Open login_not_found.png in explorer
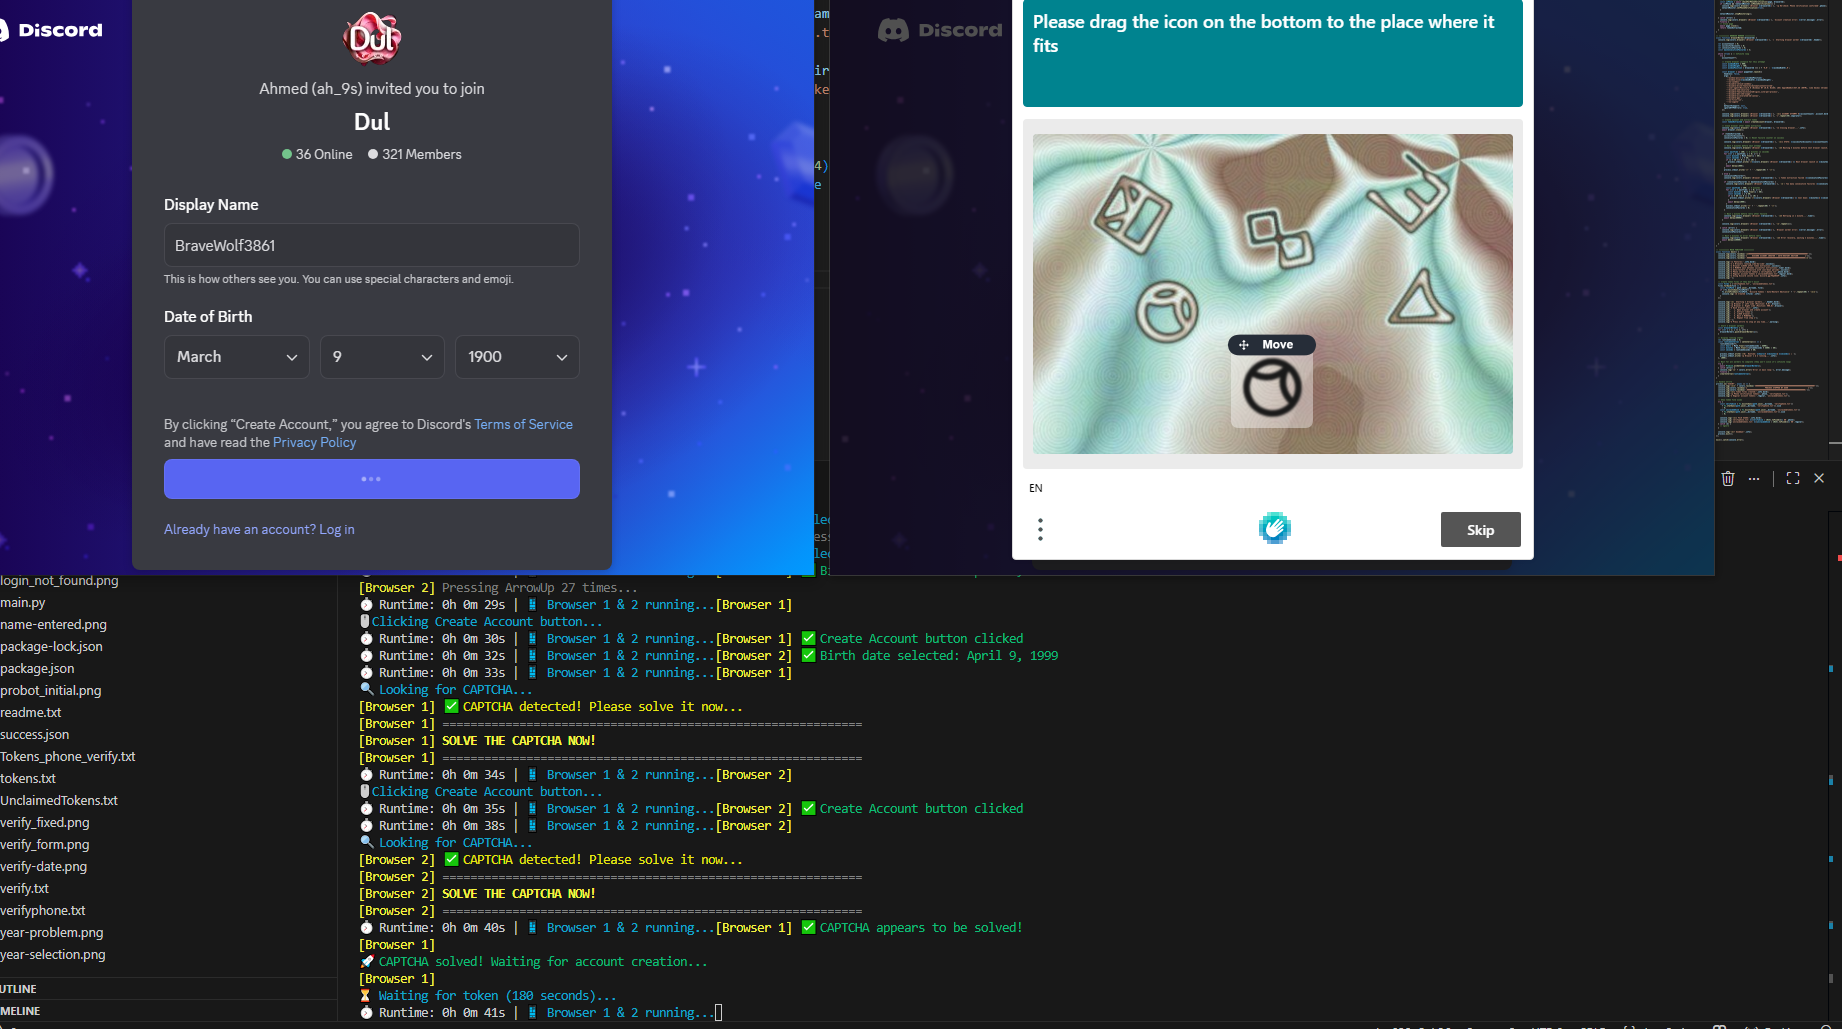The height and width of the screenshot is (1029, 1842). [59, 580]
